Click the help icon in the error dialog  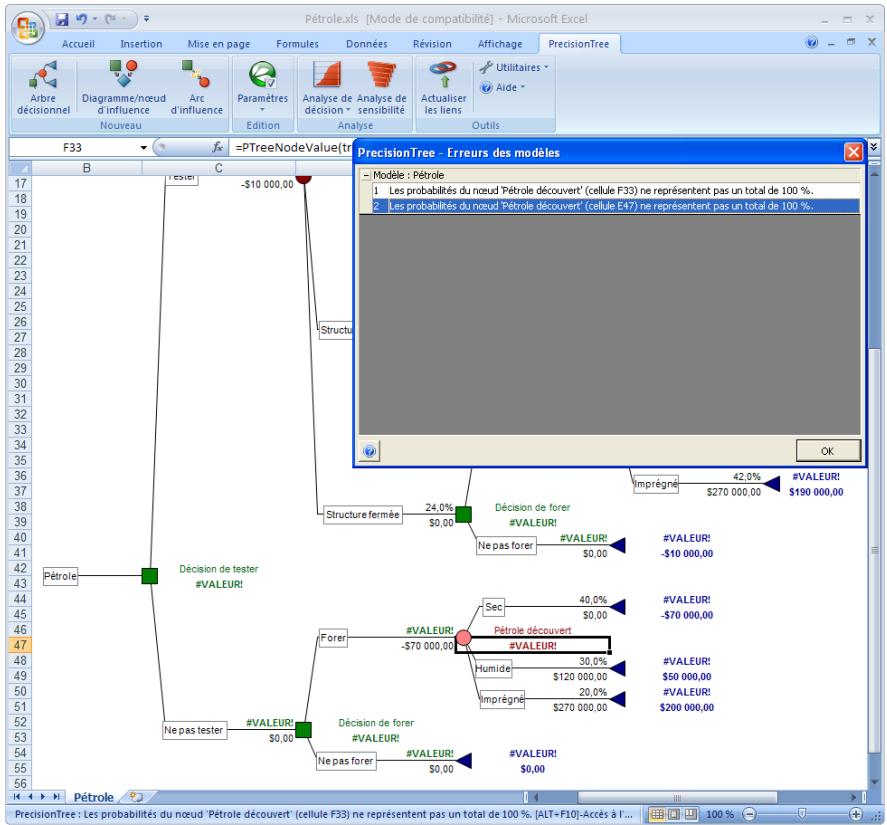point(369,451)
